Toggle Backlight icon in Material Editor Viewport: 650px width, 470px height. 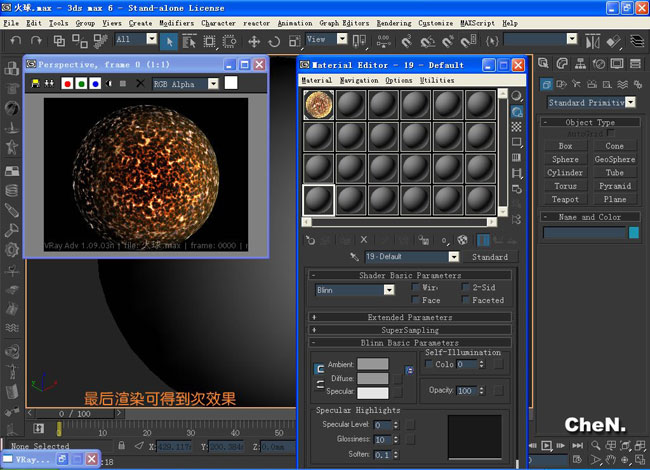pyautogui.click(x=517, y=112)
